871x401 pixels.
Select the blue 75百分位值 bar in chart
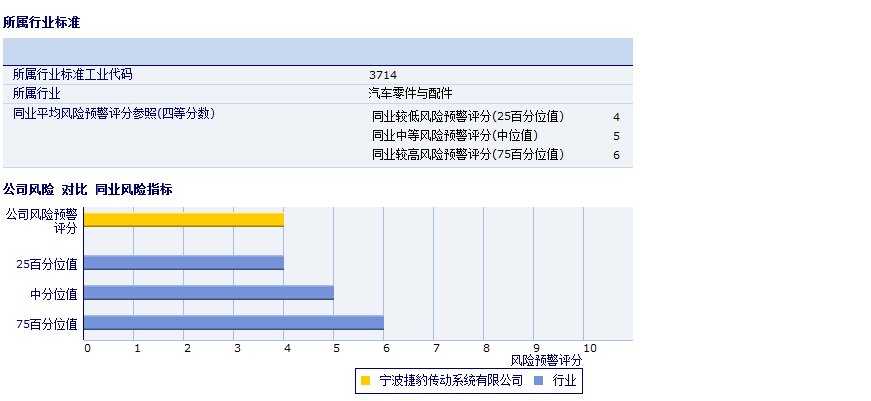pyautogui.click(x=233, y=323)
